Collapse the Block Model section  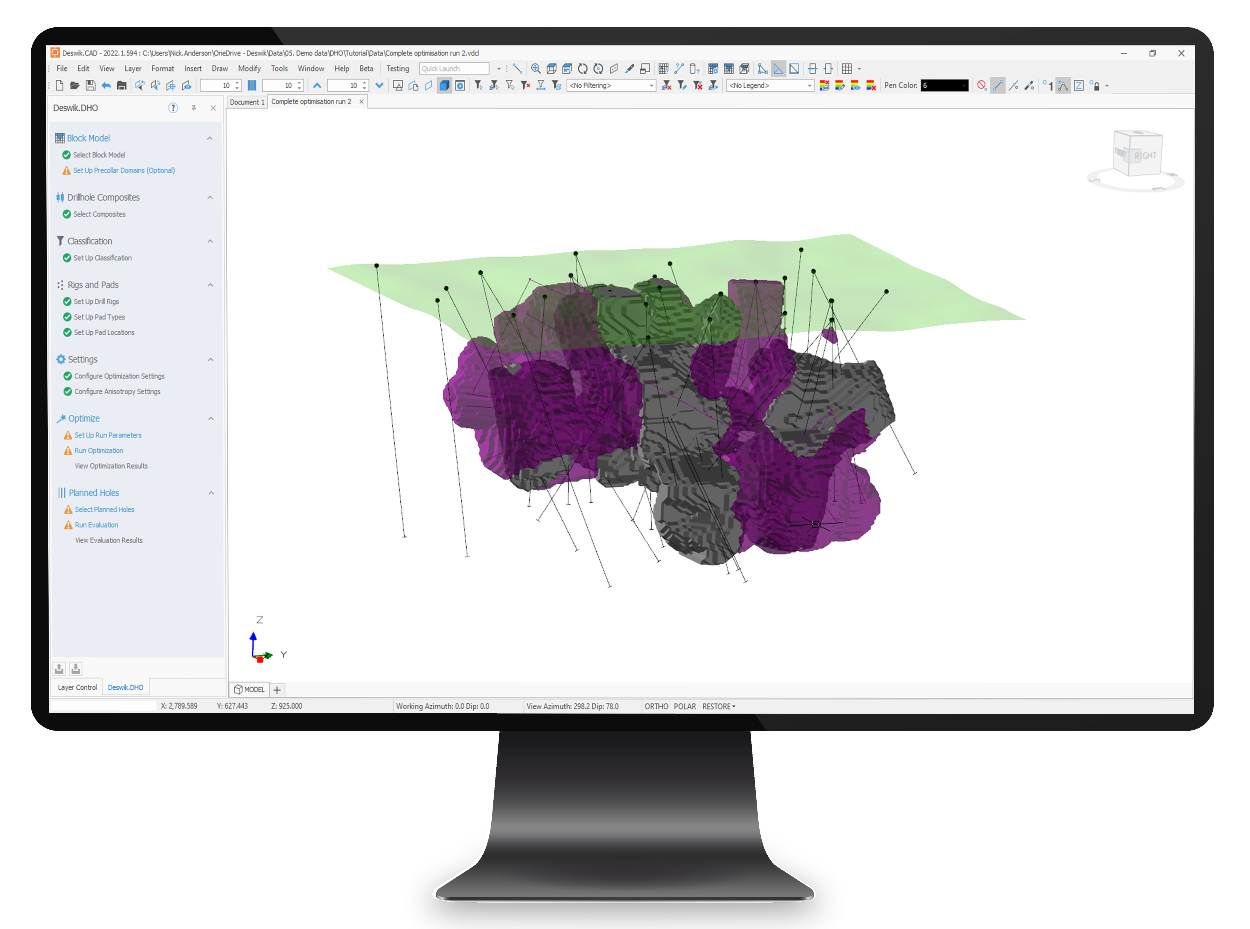210,138
